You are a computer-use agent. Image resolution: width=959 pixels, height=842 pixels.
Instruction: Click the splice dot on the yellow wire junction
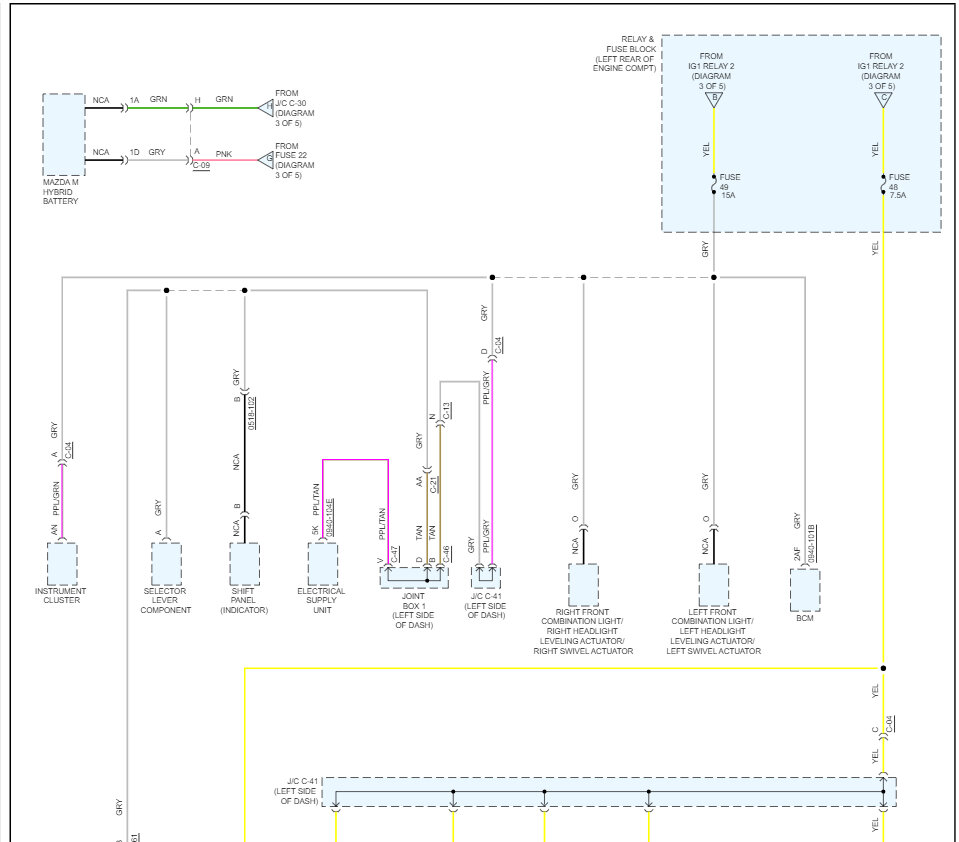(x=883, y=668)
